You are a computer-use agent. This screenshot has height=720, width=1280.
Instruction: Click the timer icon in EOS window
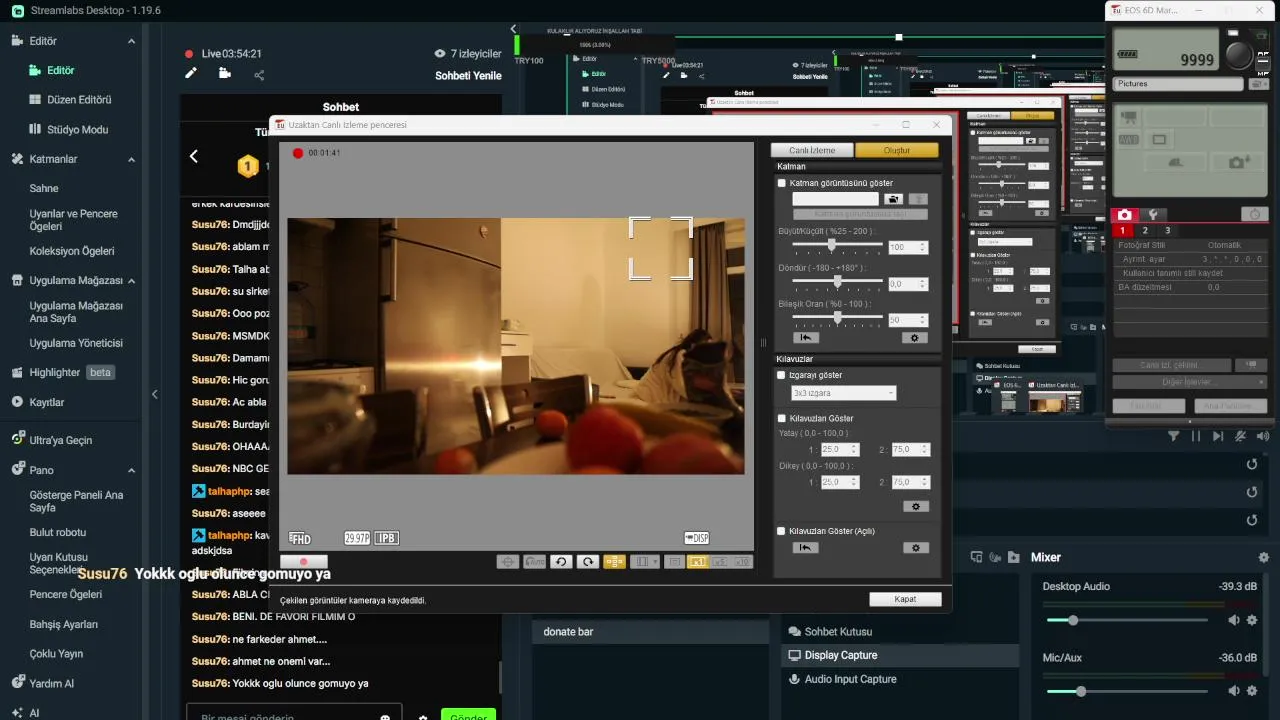click(1255, 214)
